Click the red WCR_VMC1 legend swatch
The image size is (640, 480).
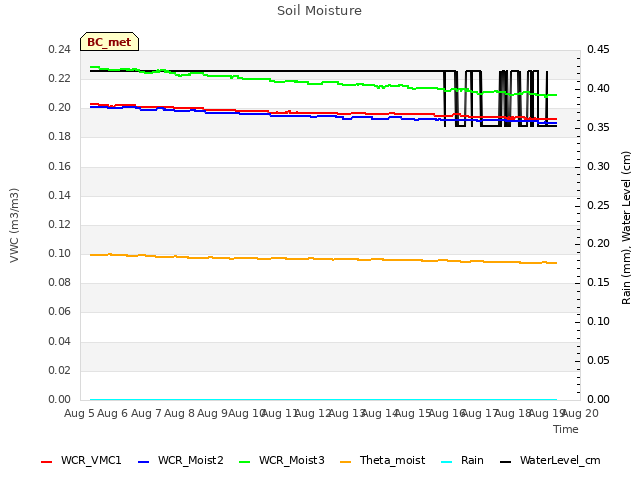pyautogui.click(x=47, y=462)
